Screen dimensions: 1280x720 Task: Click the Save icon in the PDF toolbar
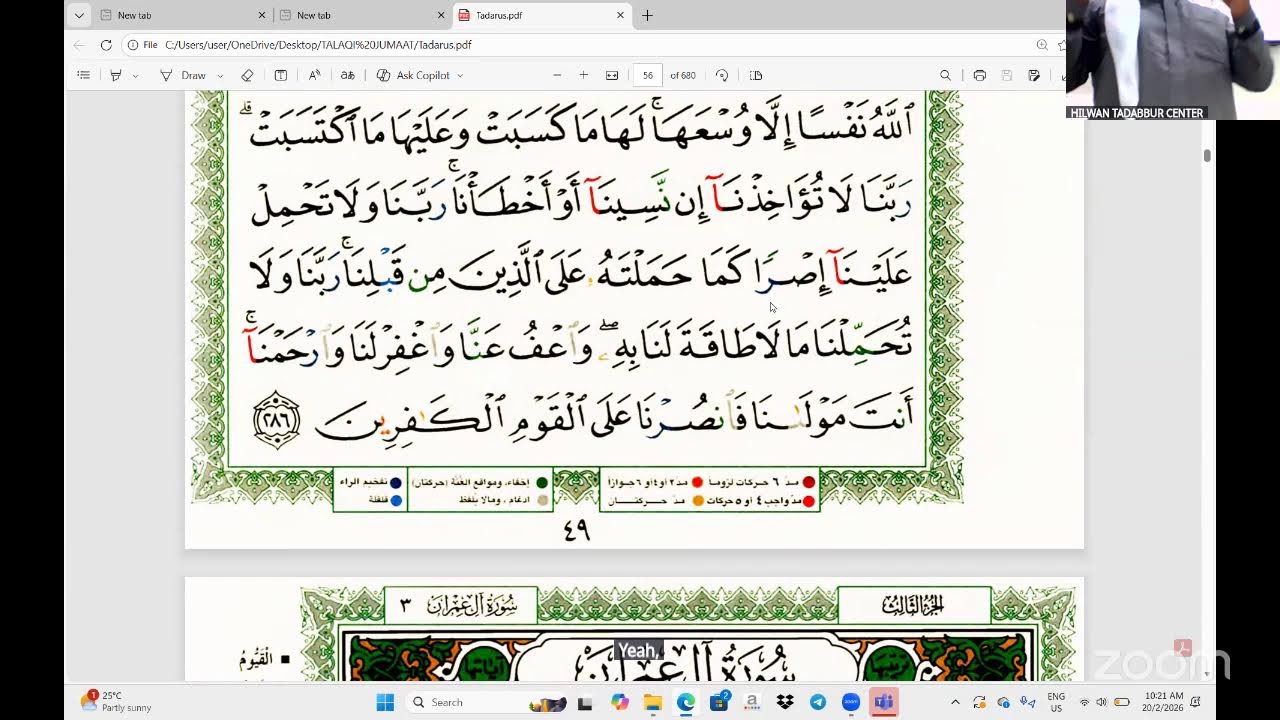[x=1007, y=75]
